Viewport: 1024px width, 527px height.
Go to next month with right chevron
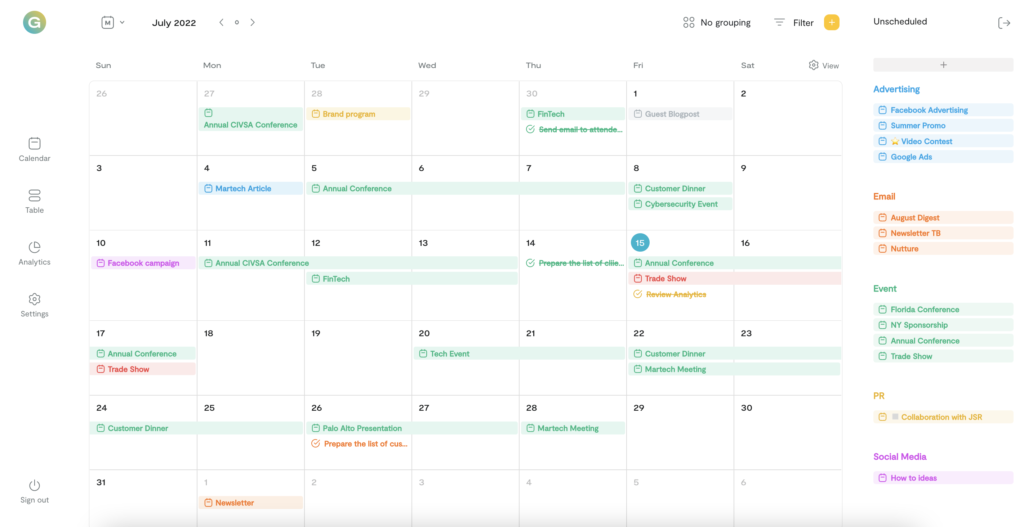coord(253,22)
